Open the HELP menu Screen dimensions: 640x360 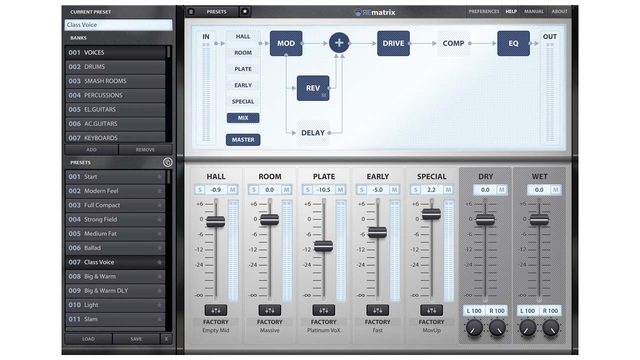(x=511, y=11)
